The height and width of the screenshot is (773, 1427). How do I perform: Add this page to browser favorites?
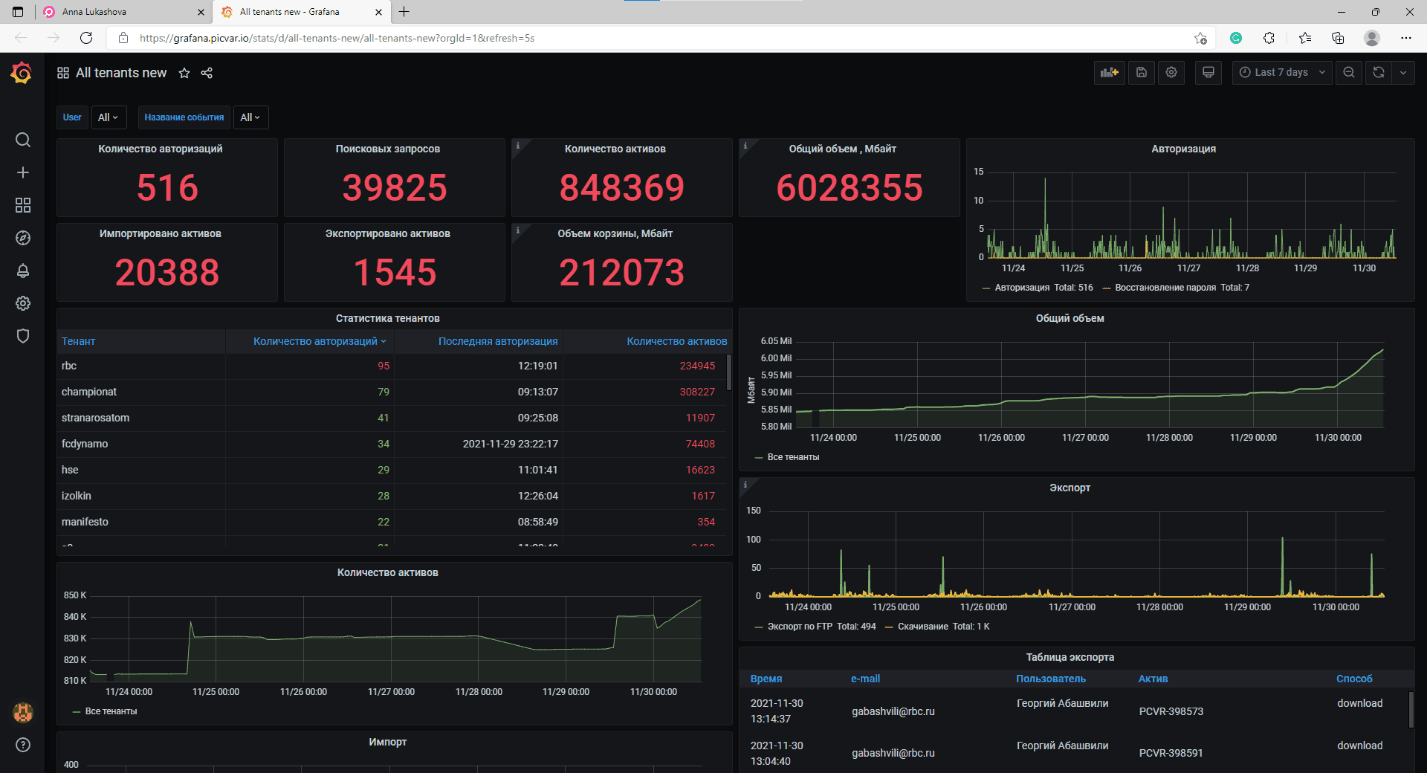(x=1200, y=38)
